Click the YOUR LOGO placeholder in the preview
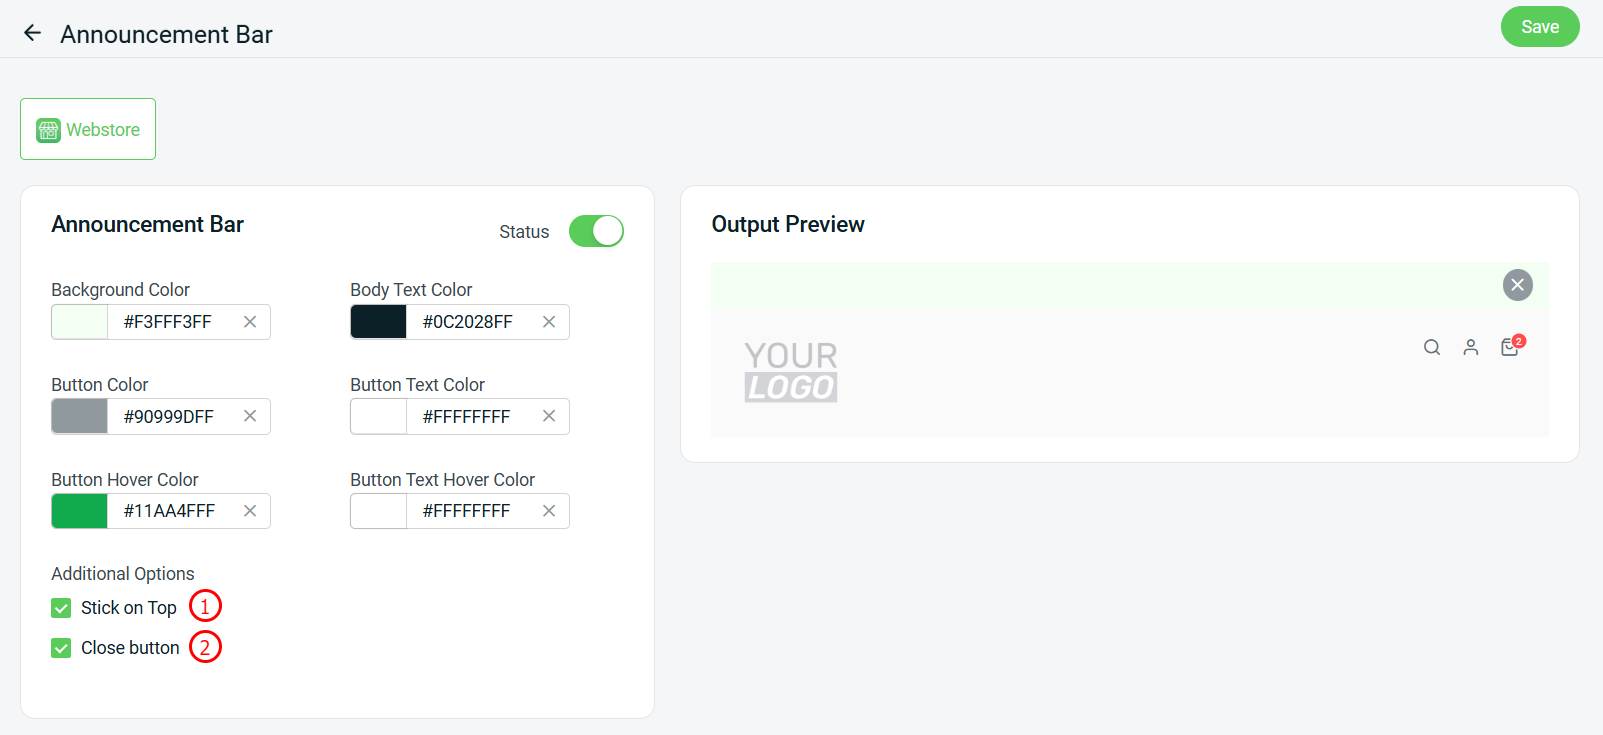Screen dimensions: 1603x735 click(x=791, y=371)
